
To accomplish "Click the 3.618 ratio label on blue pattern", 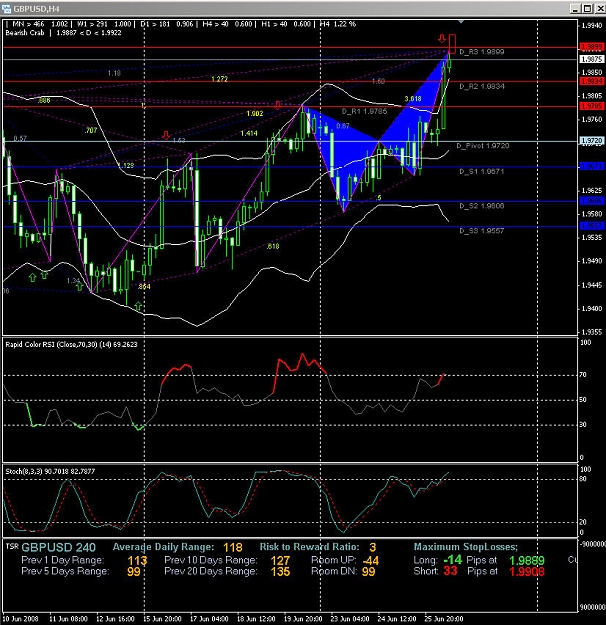I will (413, 99).
